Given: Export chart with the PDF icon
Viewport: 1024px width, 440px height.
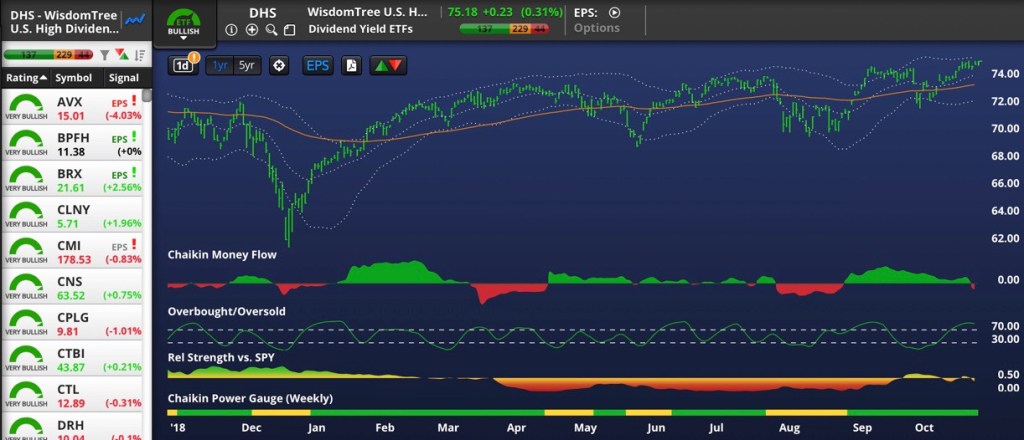Looking at the screenshot, I should click(x=351, y=66).
